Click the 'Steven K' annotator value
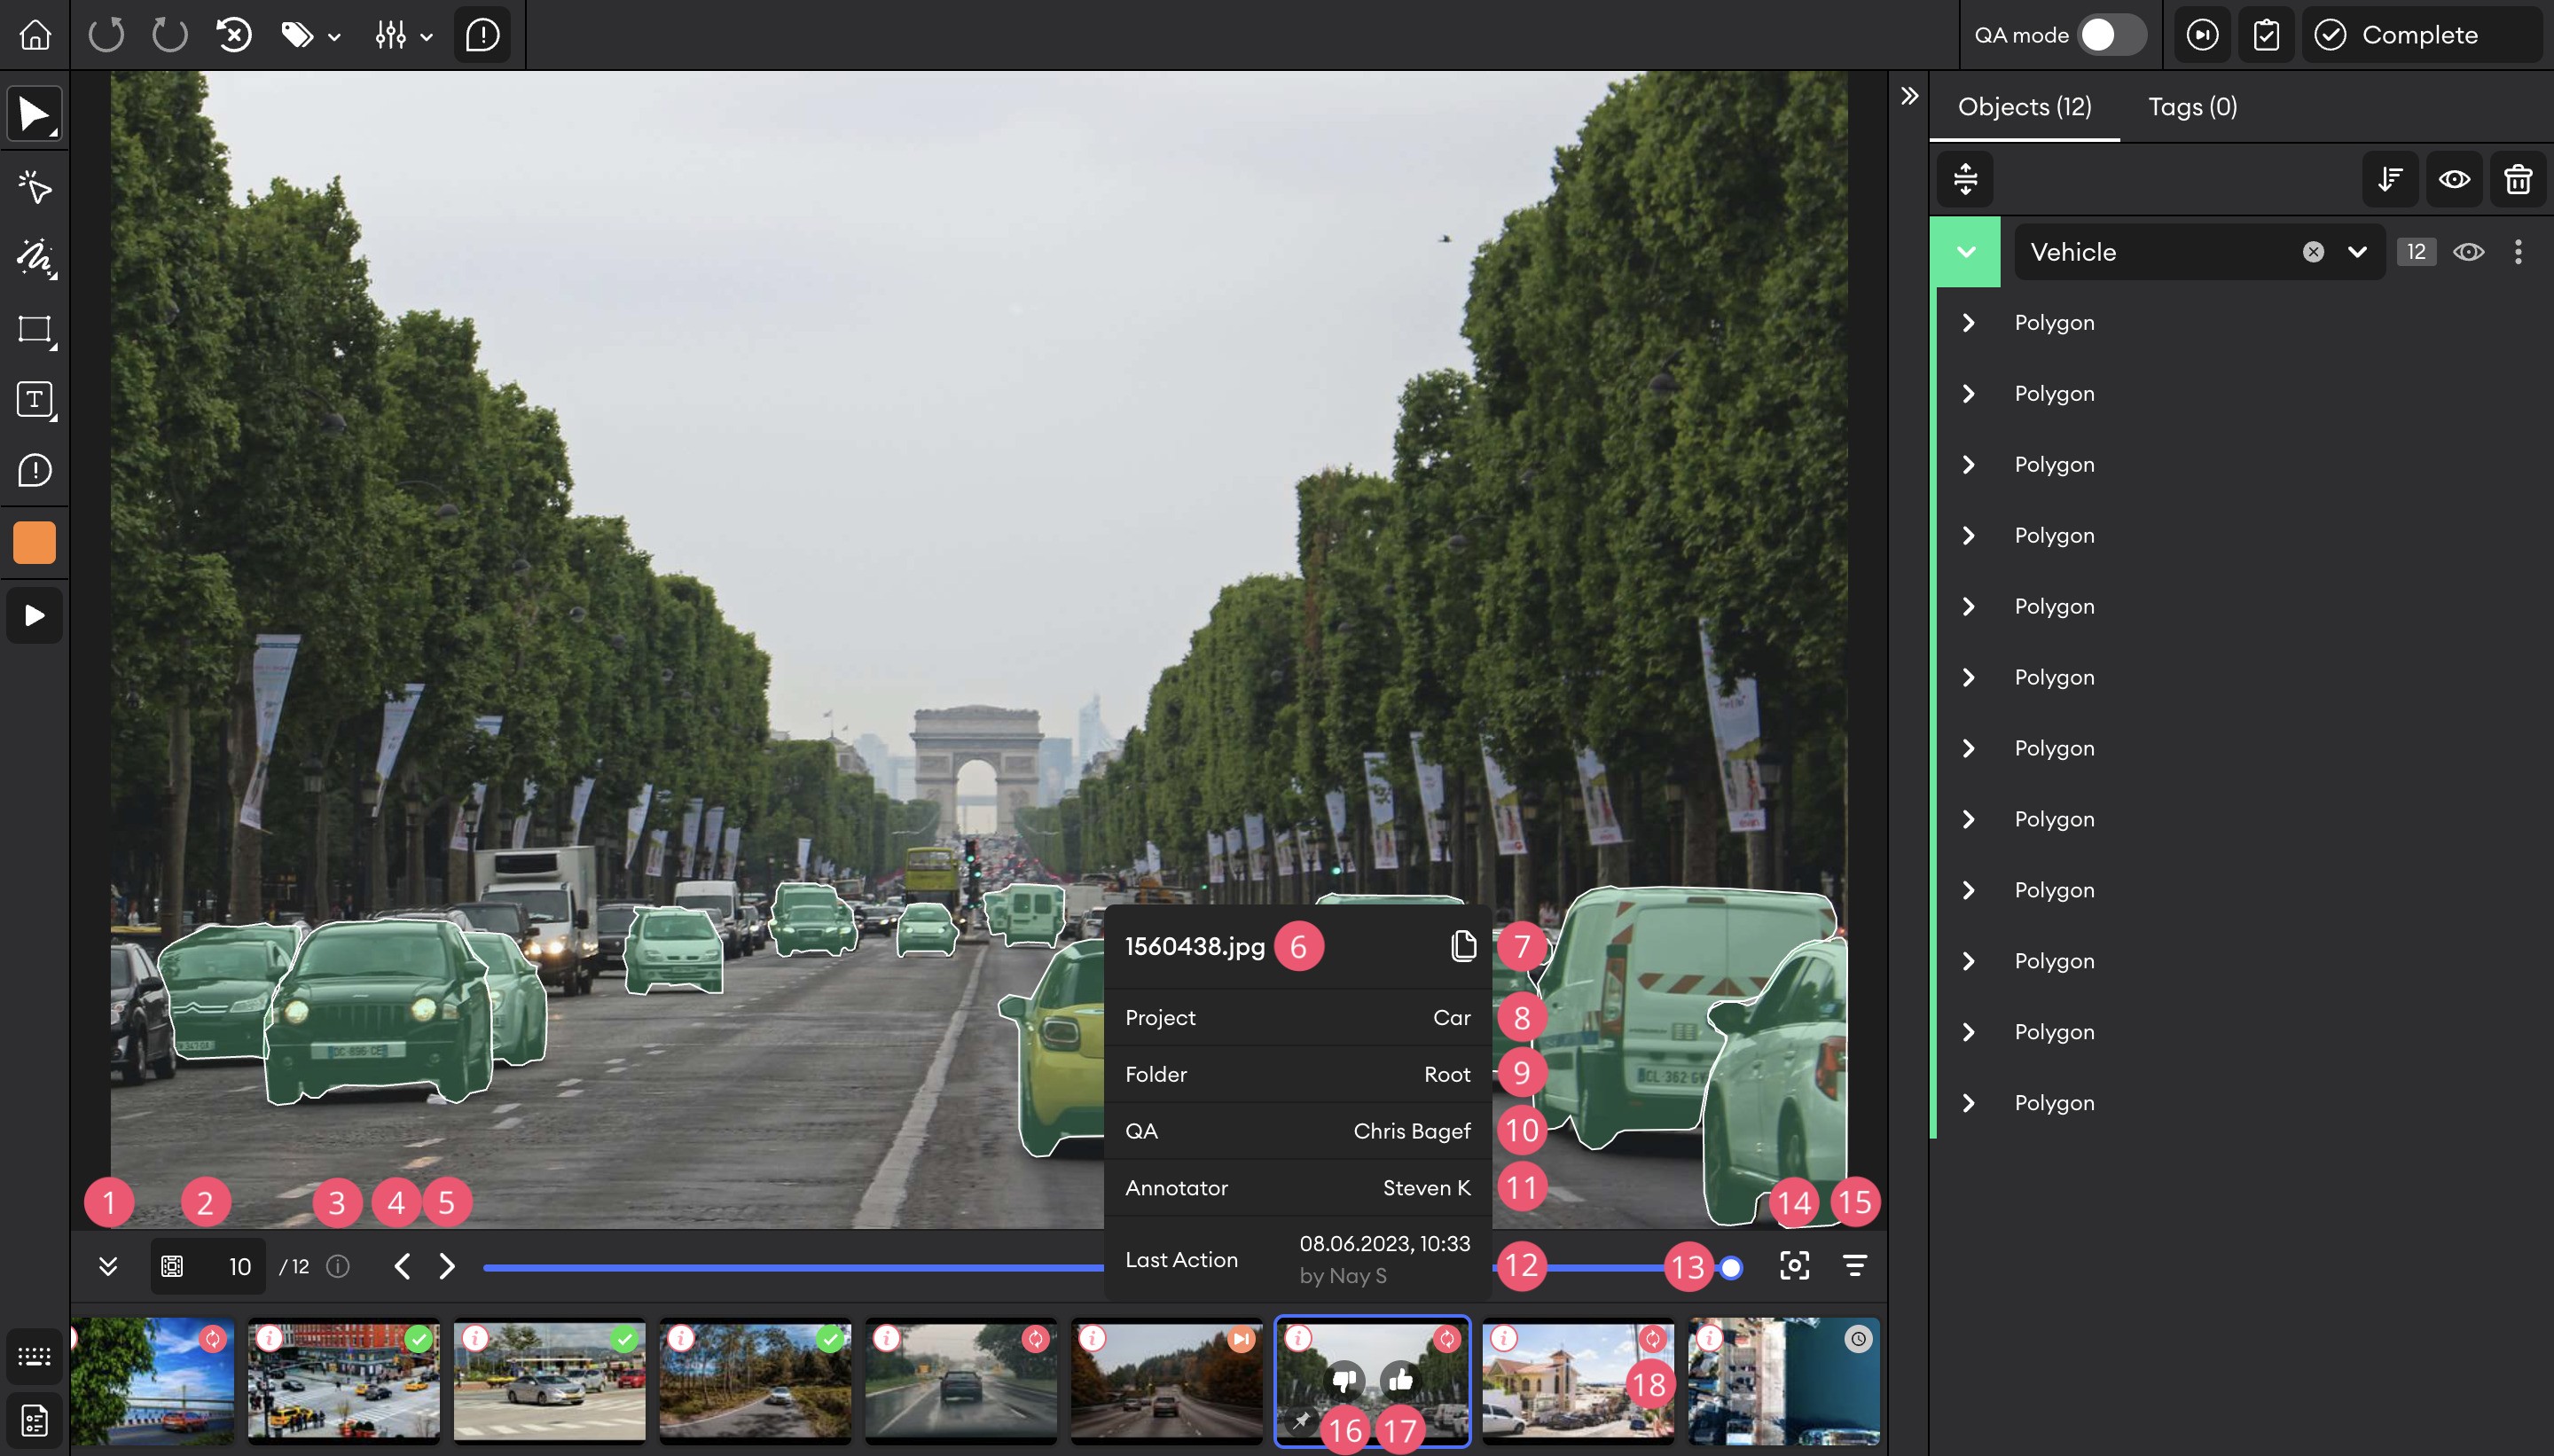 tap(1427, 1188)
